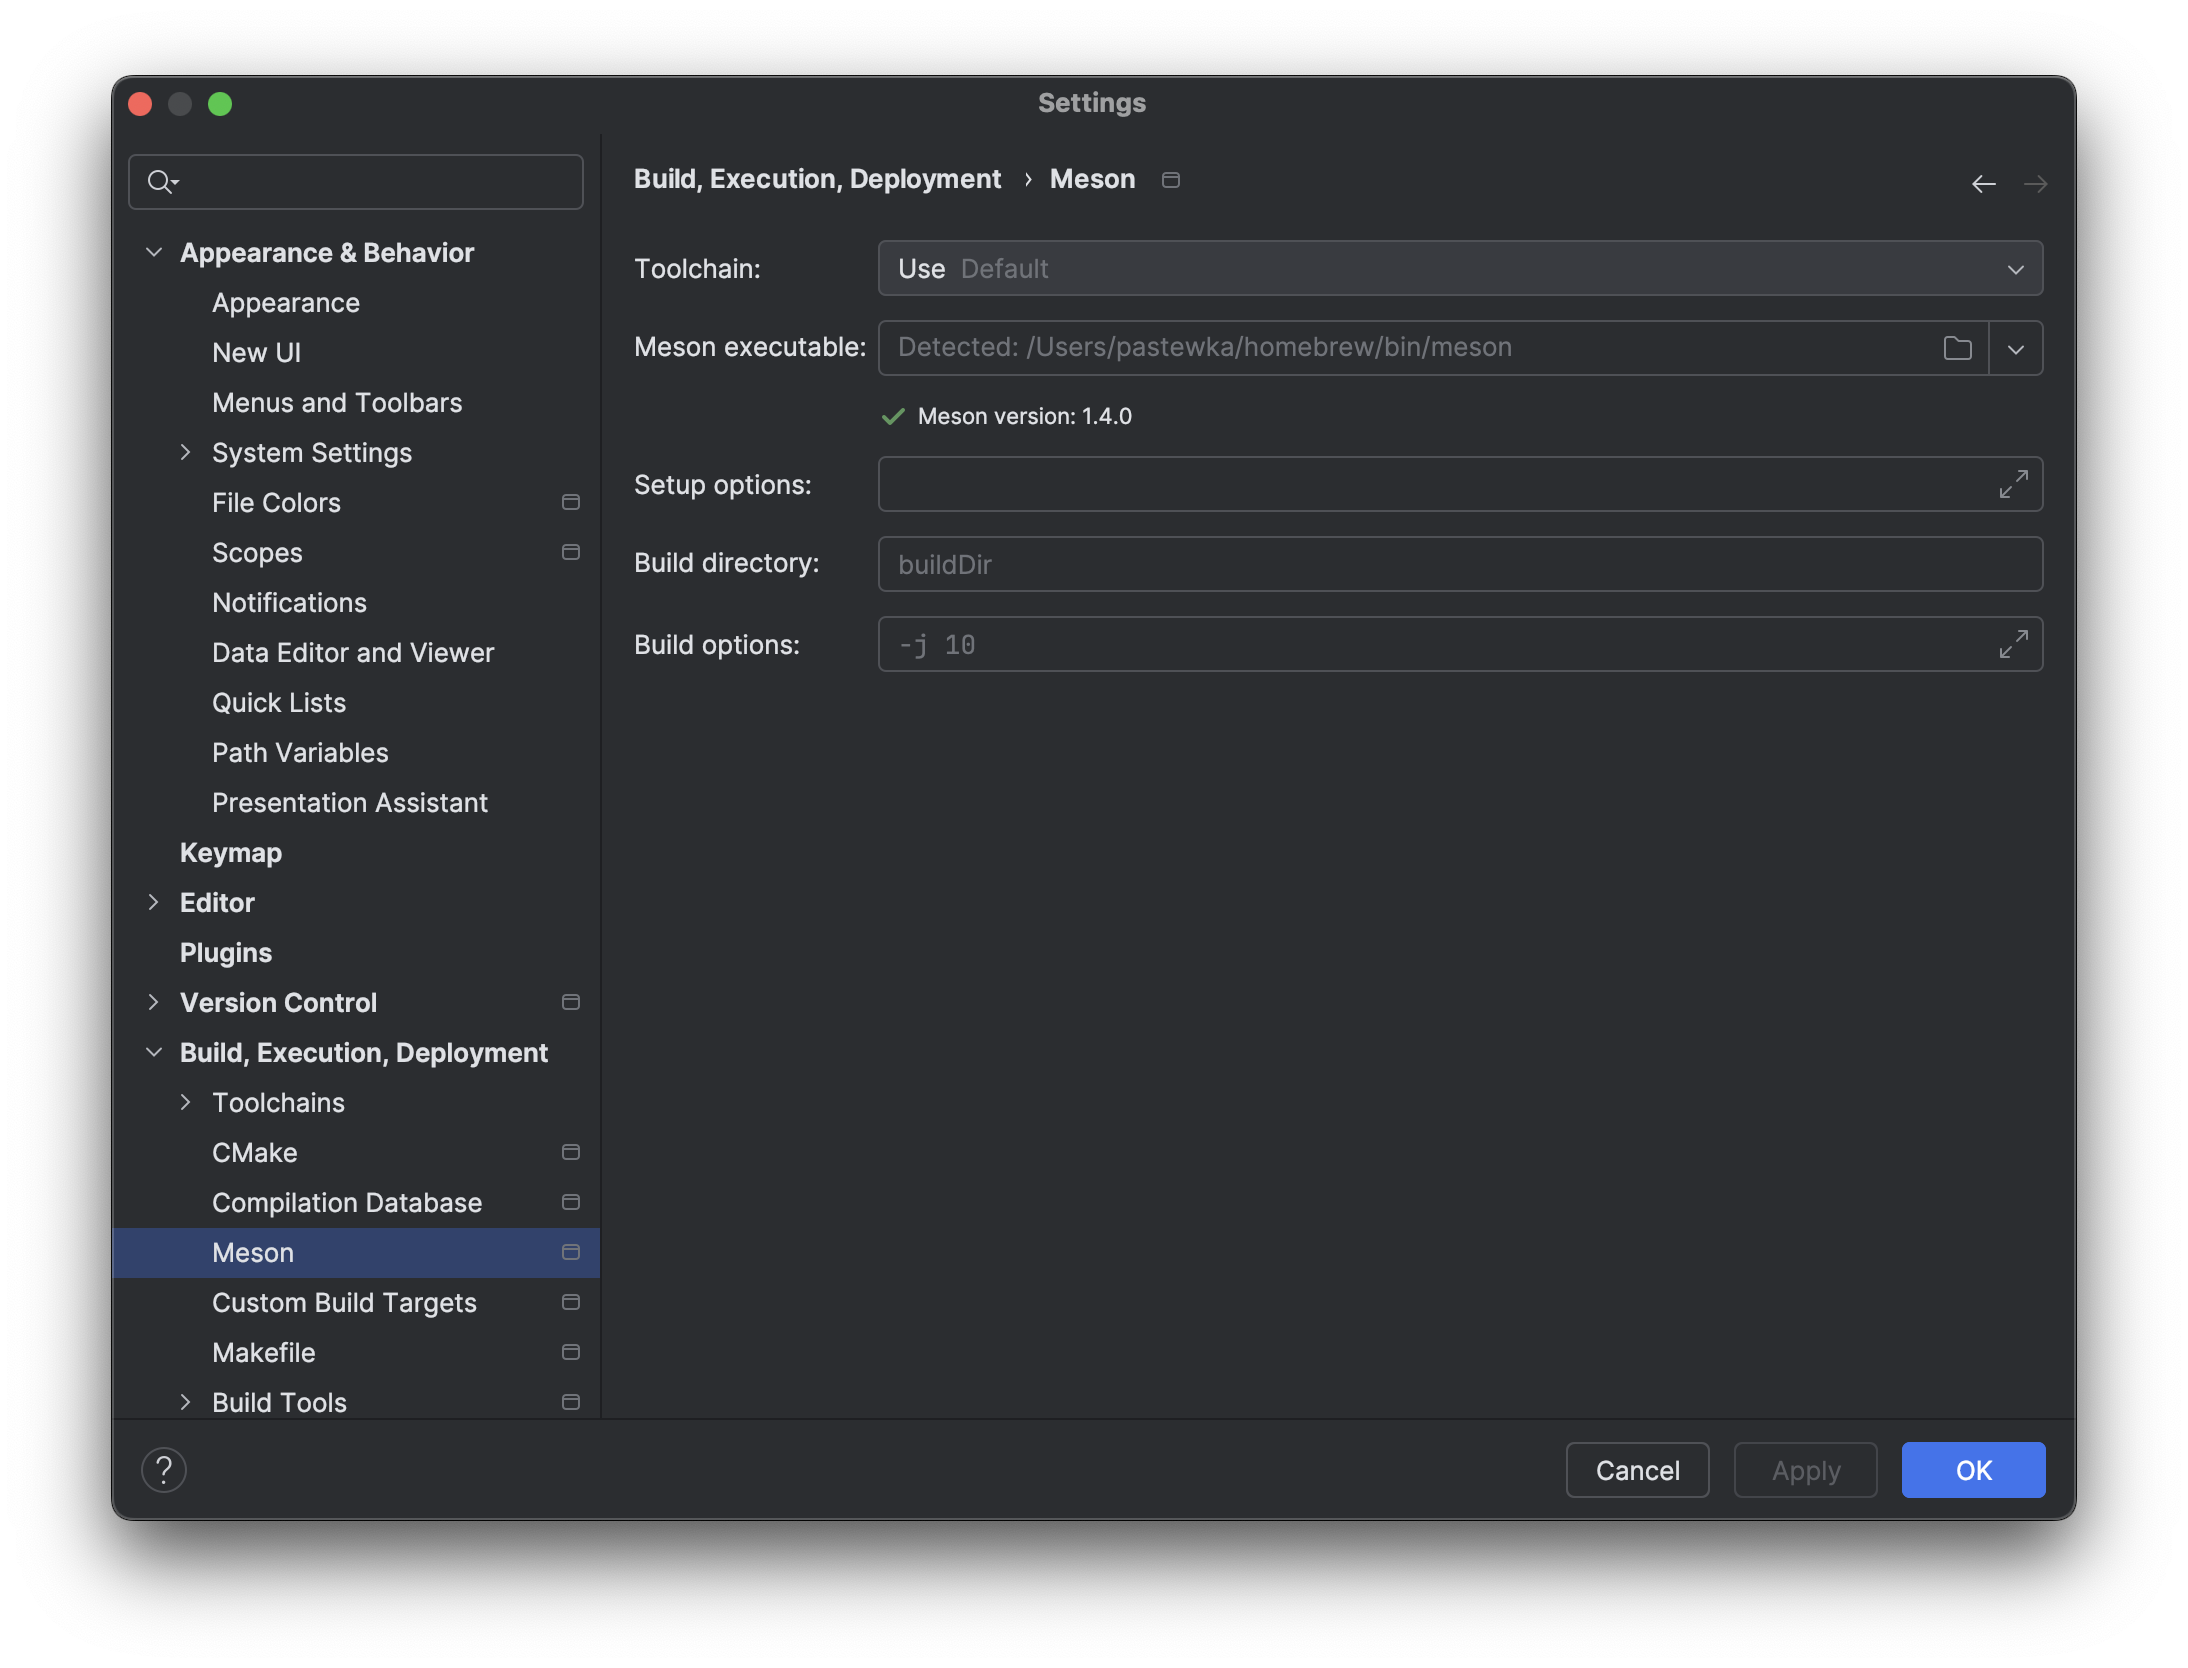Screen dimensions: 2188x1668
Task: Click the dropdown arrow next to Meson executable
Action: coord(2016,347)
